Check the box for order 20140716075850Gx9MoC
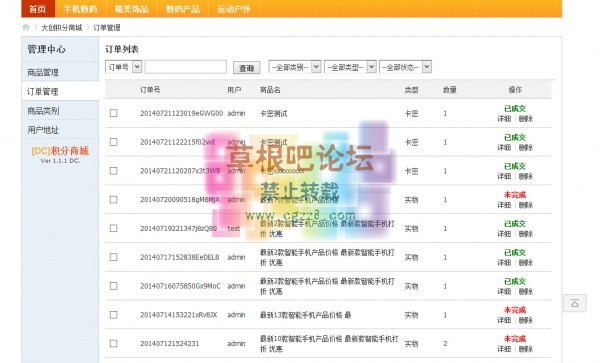Image resolution: width=600 pixels, height=363 pixels. (x=114, y=286)
